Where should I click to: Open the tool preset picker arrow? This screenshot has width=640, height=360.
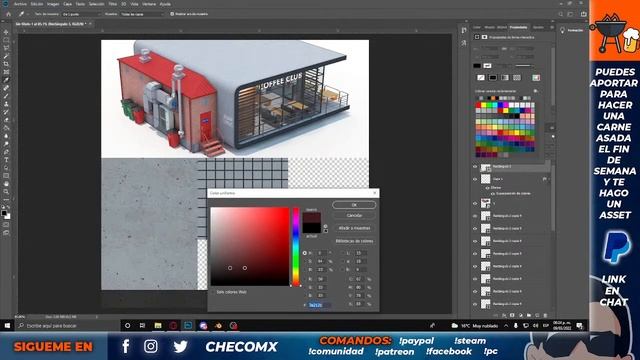tap(27, 14)
